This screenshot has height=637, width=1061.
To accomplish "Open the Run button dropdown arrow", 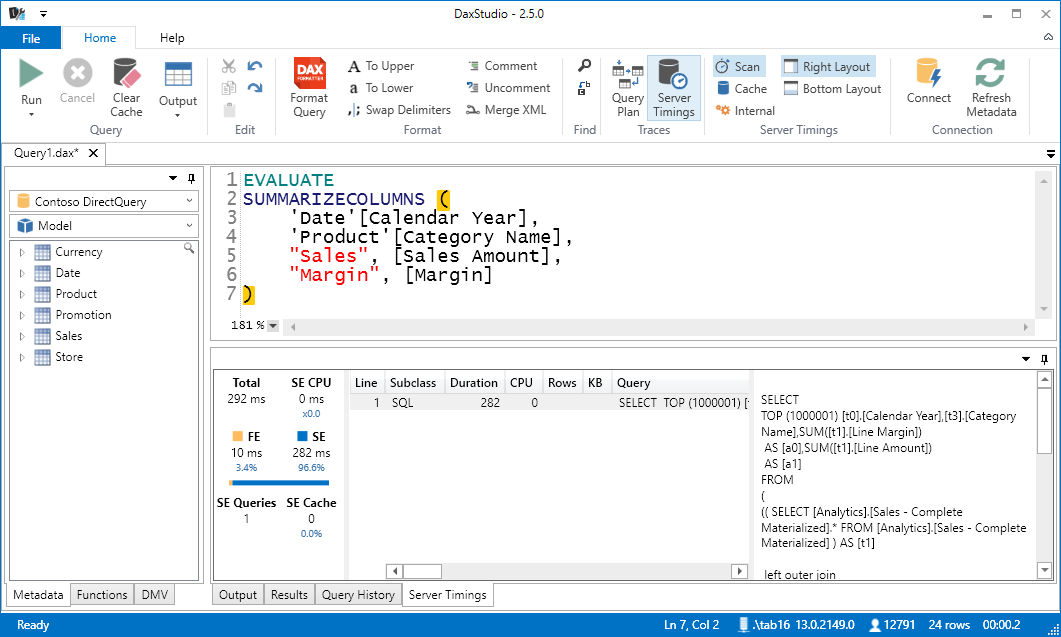I will click(x=31, y=114).
